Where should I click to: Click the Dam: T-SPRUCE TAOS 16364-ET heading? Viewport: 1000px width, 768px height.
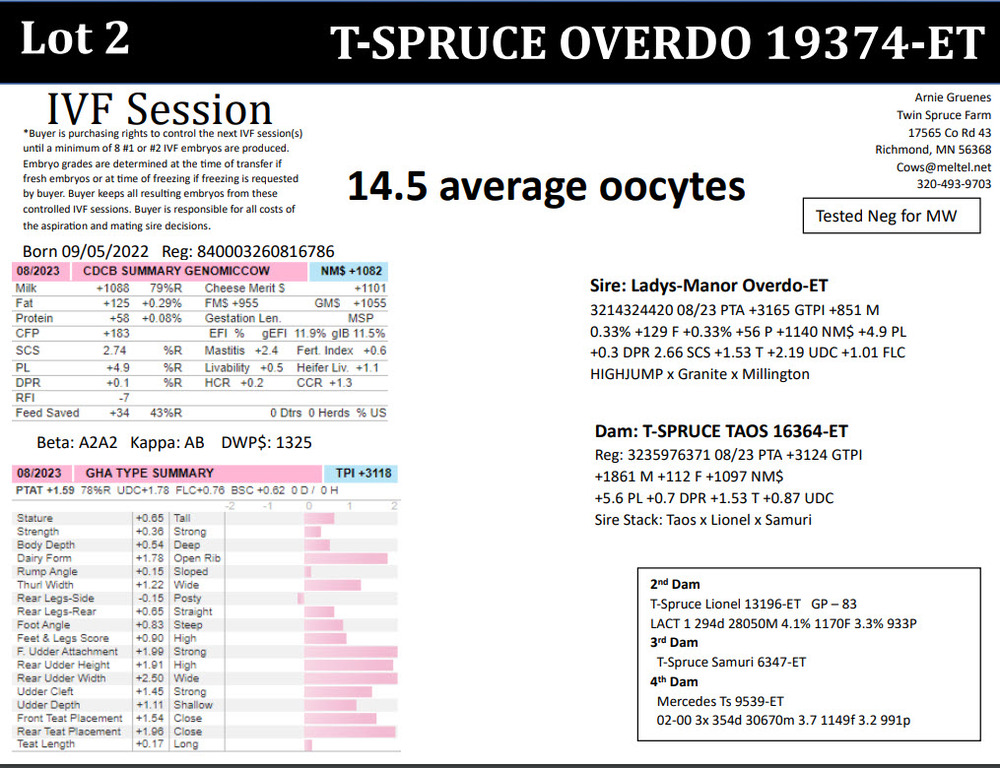pos(721,431)
